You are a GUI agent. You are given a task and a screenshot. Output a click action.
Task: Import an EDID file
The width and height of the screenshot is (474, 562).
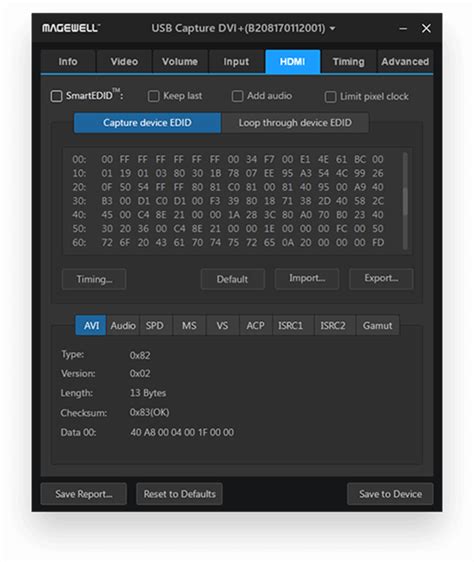tap(307, 278)
